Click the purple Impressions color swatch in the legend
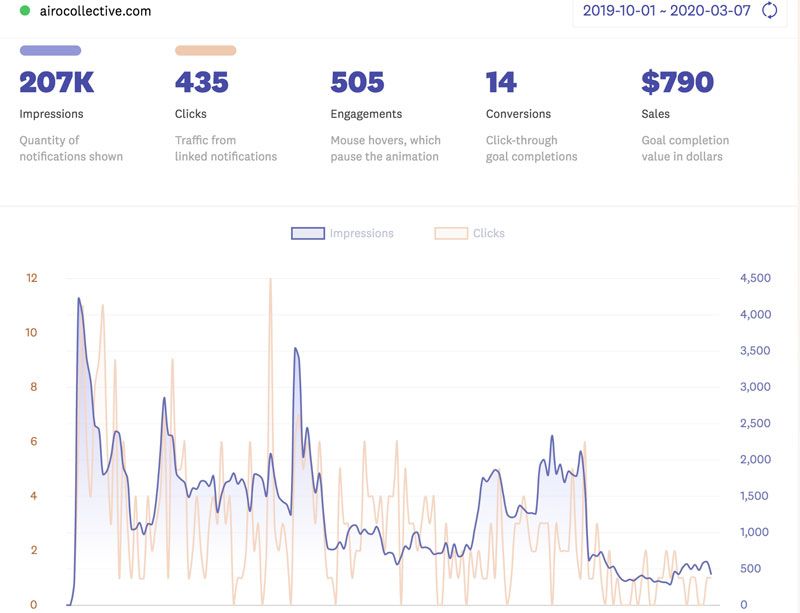 tap(308, 233)
